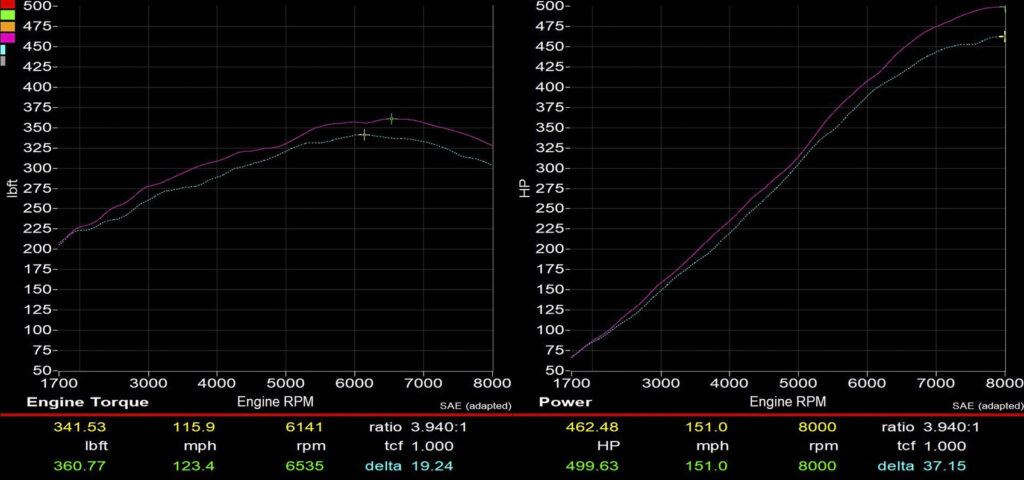Click the red run color swatch
This screenshot has width=1024, height=480.
[x=6, y=4]
